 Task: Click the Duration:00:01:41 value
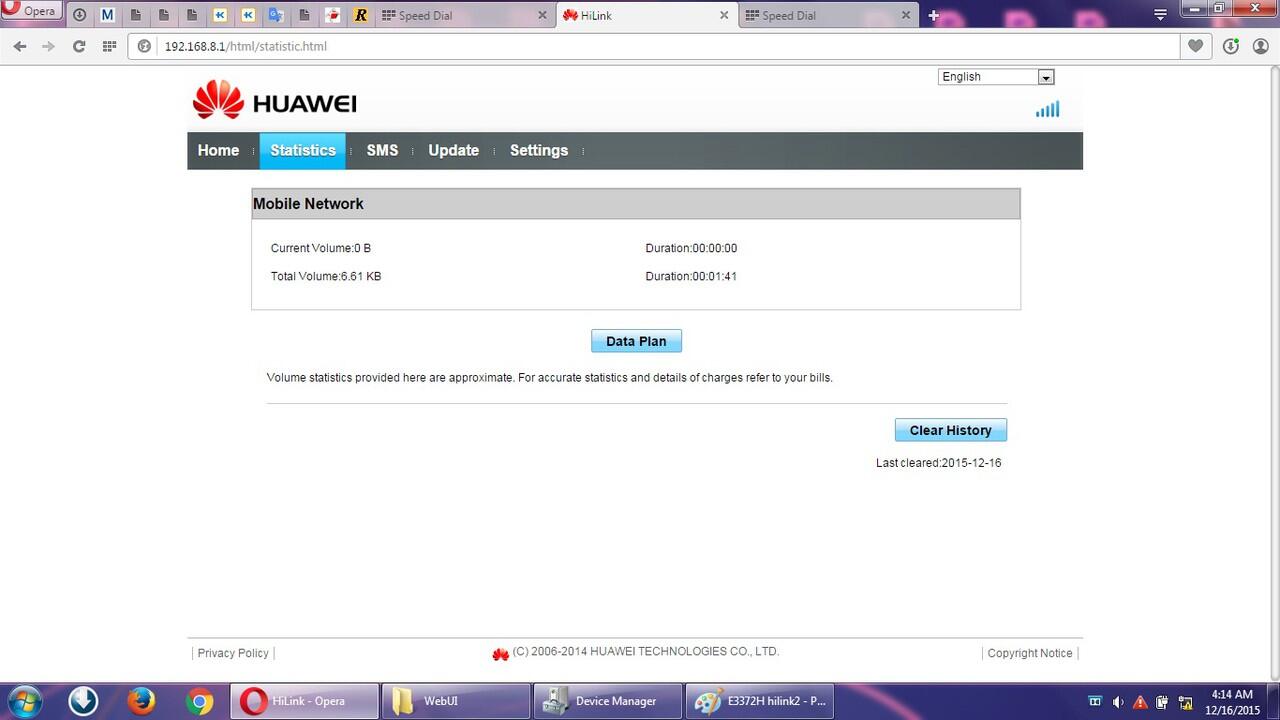coord(691,276)
